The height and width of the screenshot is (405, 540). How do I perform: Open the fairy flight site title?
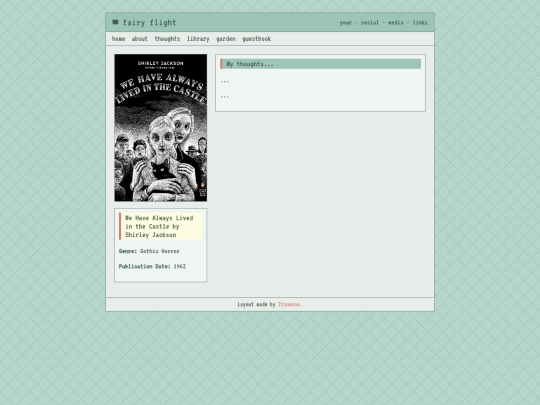click(149, 23)
